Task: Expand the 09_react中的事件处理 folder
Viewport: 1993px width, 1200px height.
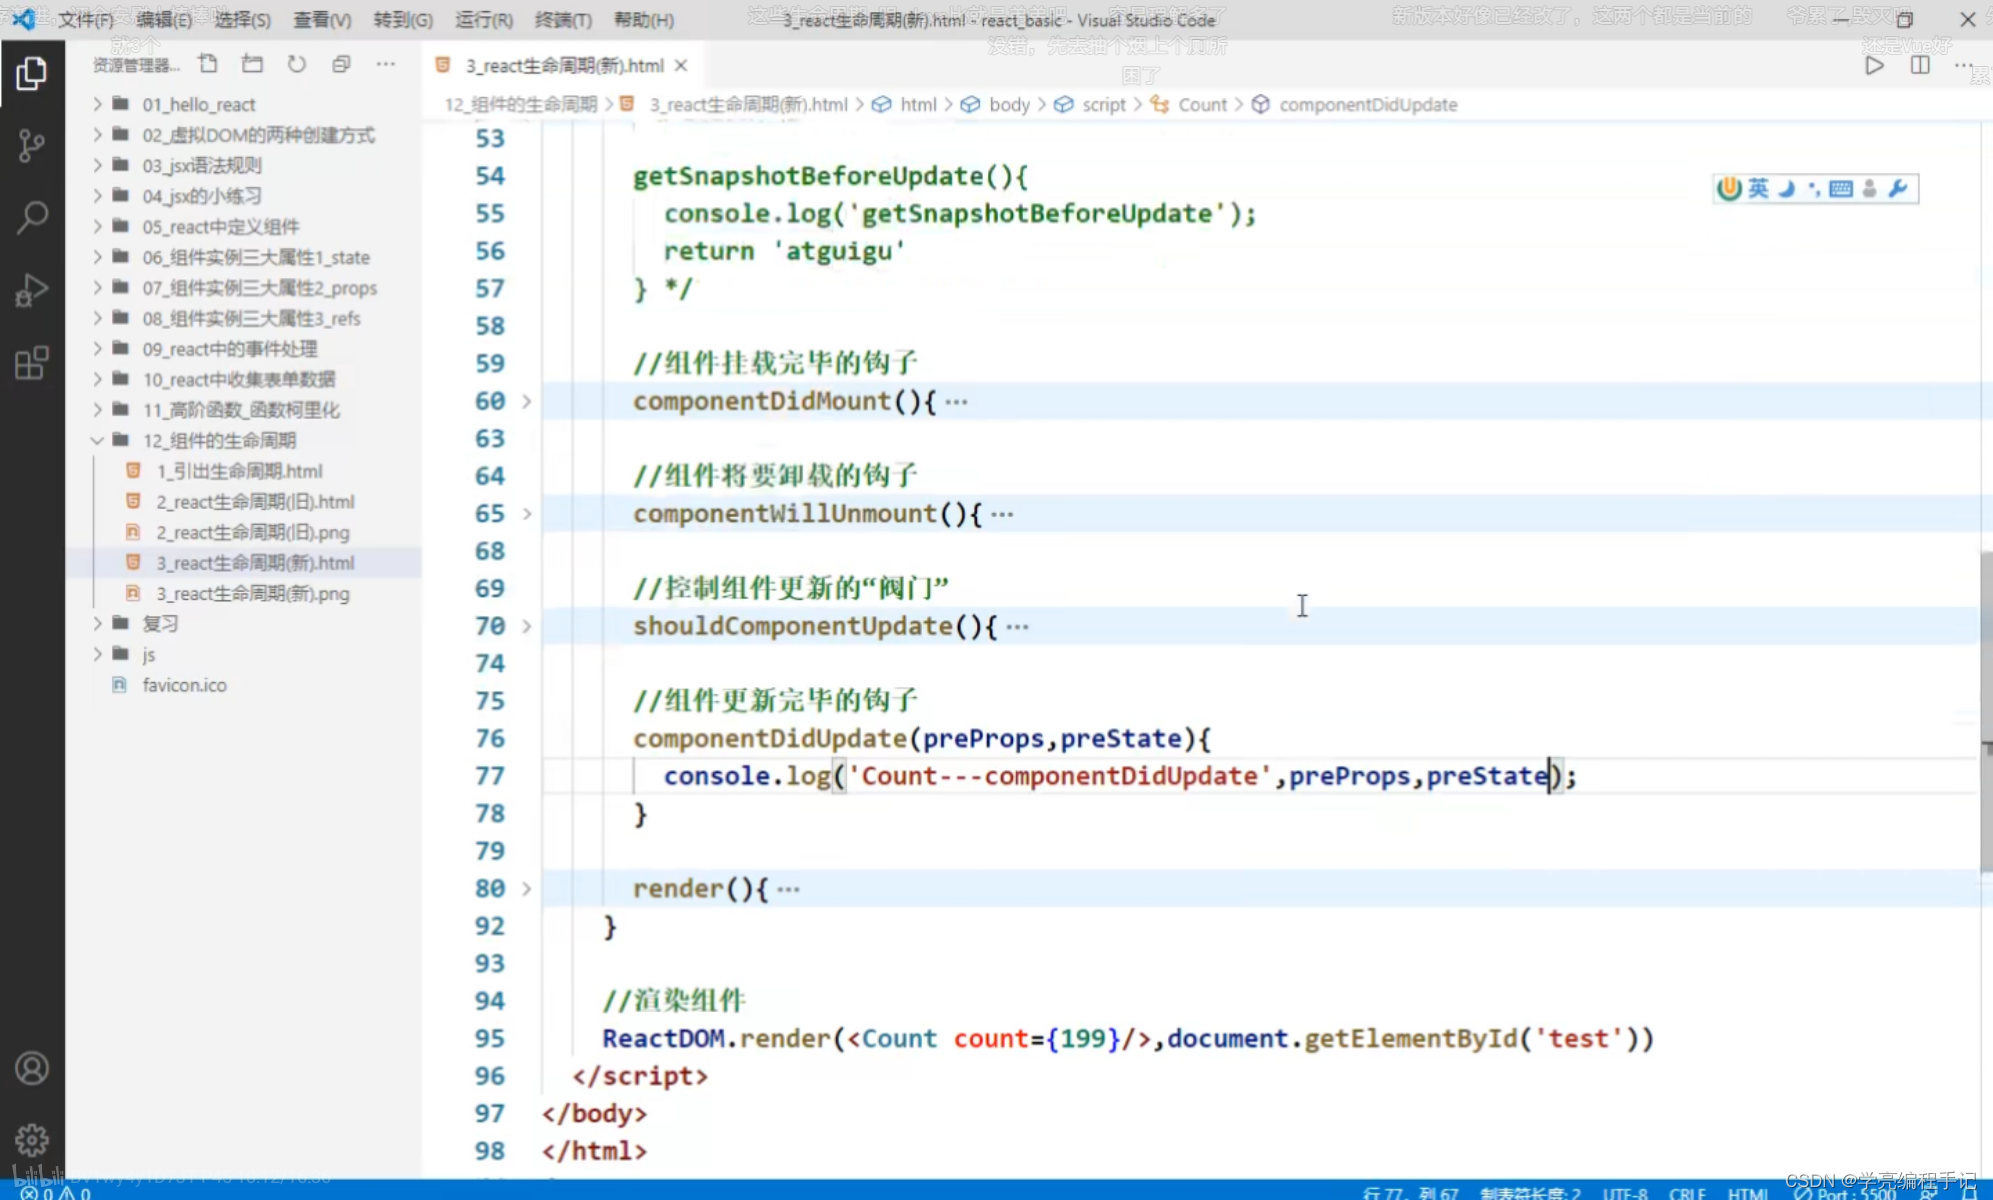Action: (x=229, y=348)
